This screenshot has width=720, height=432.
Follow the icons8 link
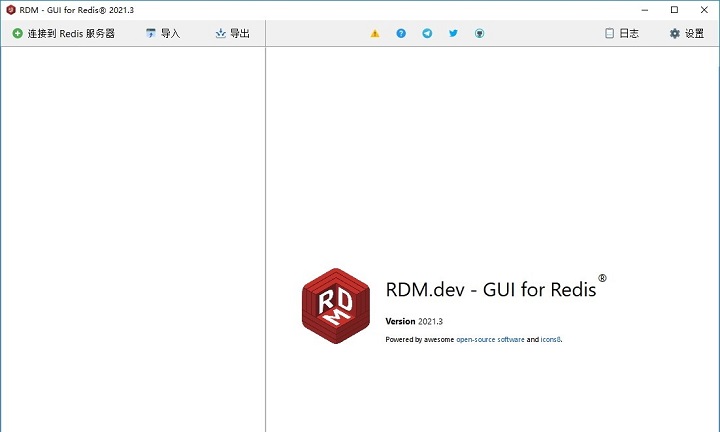551,340
